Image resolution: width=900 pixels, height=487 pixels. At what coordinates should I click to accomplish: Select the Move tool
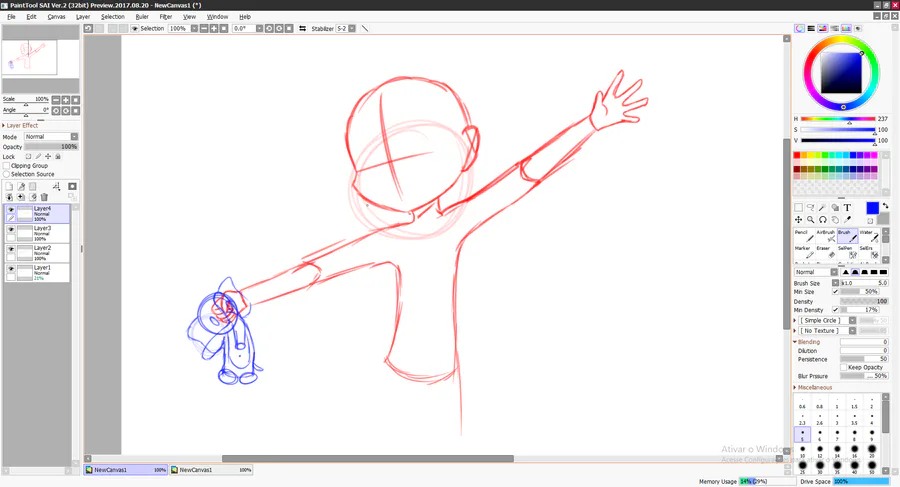click(x=798, y=219)
